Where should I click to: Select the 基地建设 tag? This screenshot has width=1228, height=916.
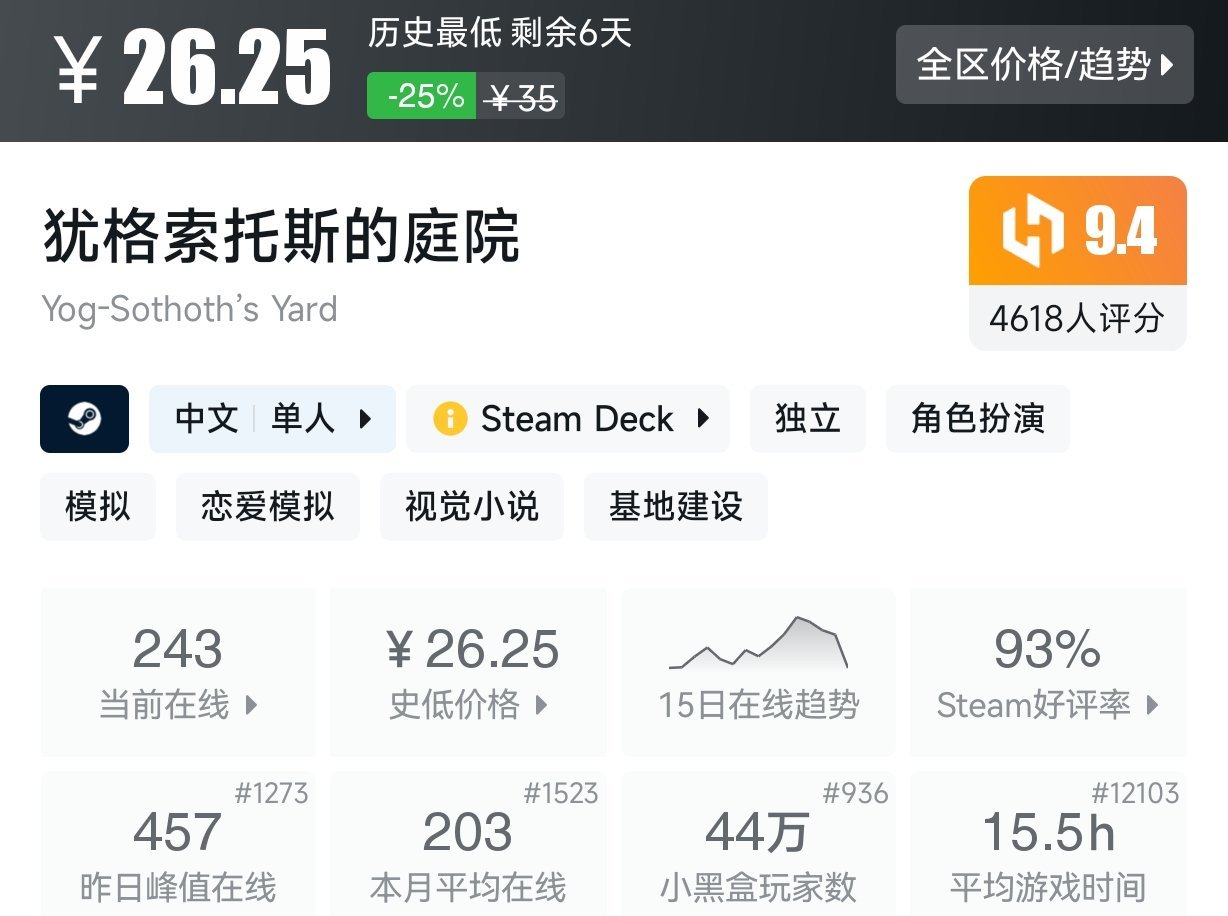click(x=676, y=507)
